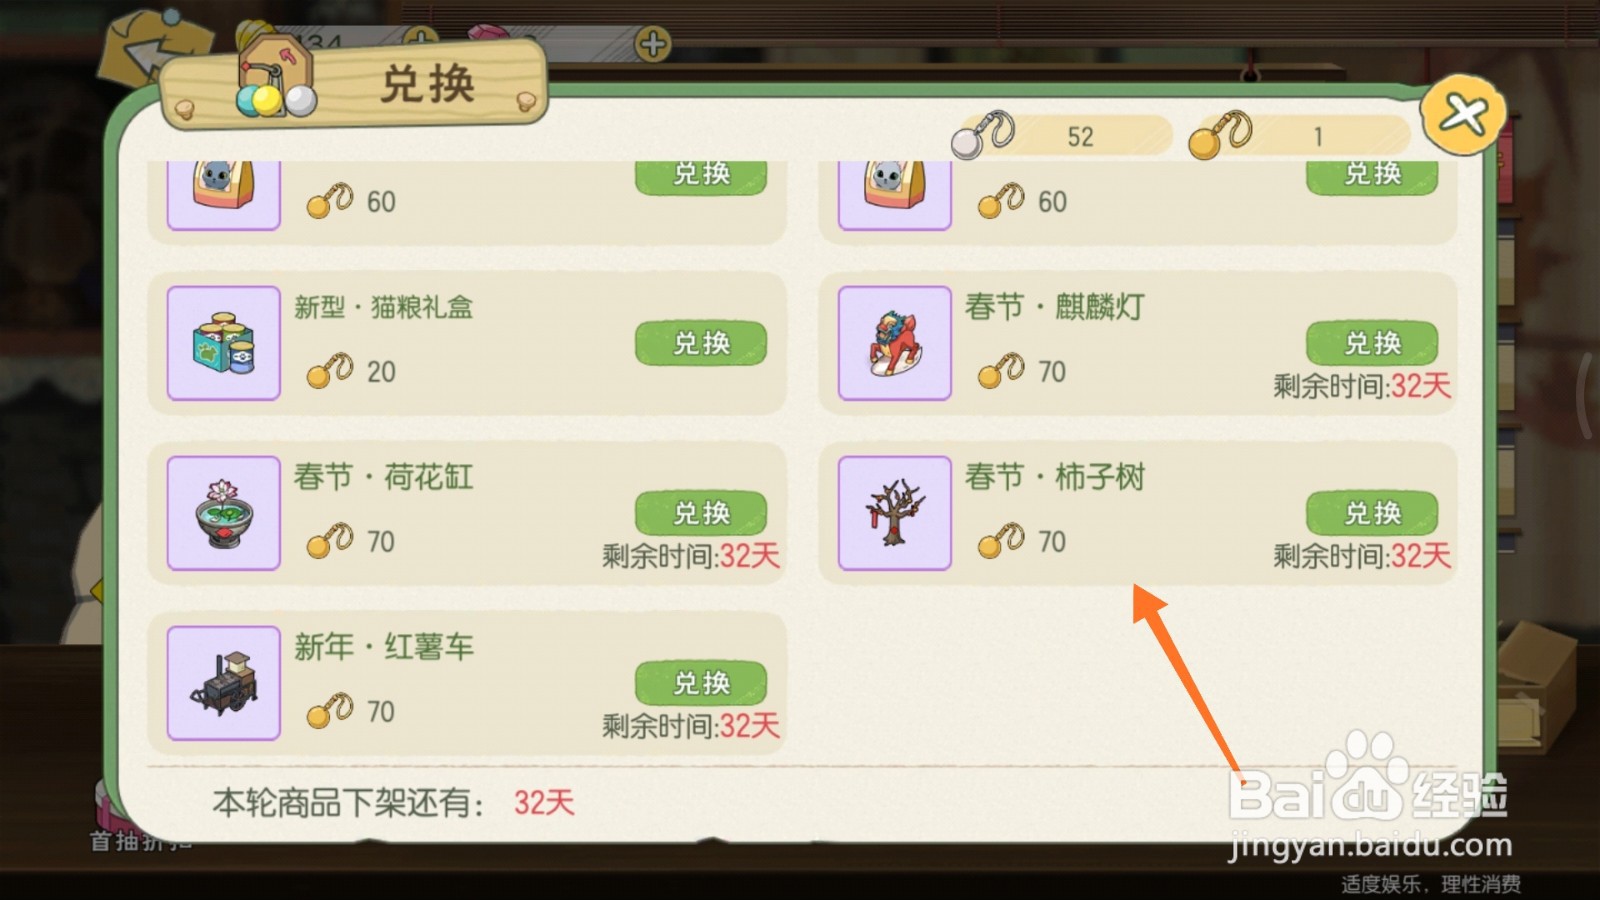Close the 兑换 exchange panel
The image size is (1600, 900).
point(1463,115)
